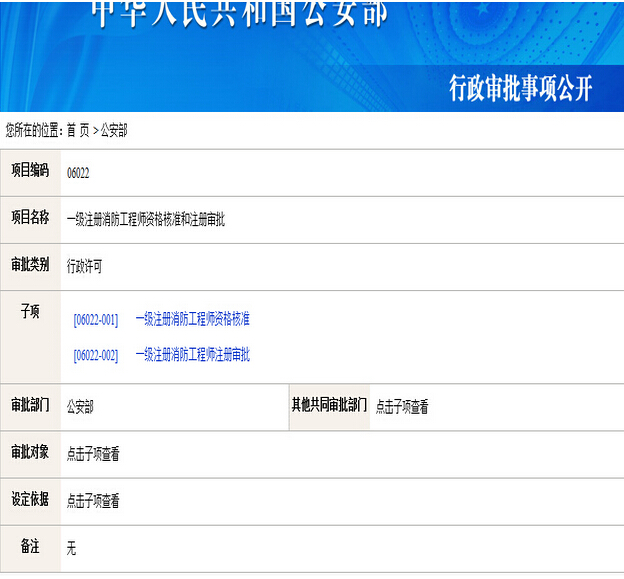This screenshot has width=624, height=579.
Task: Select the project code value 06022
Action: click(x=78, y=173)
